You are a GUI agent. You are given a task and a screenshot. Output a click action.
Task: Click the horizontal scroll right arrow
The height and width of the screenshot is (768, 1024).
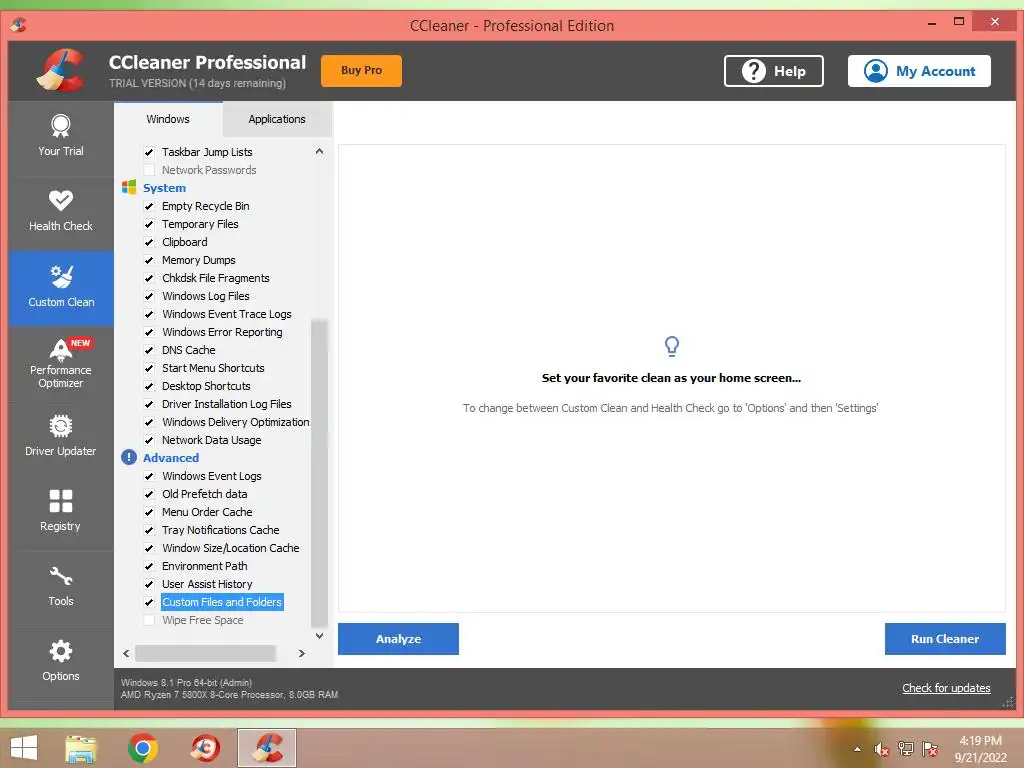(x=301, y=653)
